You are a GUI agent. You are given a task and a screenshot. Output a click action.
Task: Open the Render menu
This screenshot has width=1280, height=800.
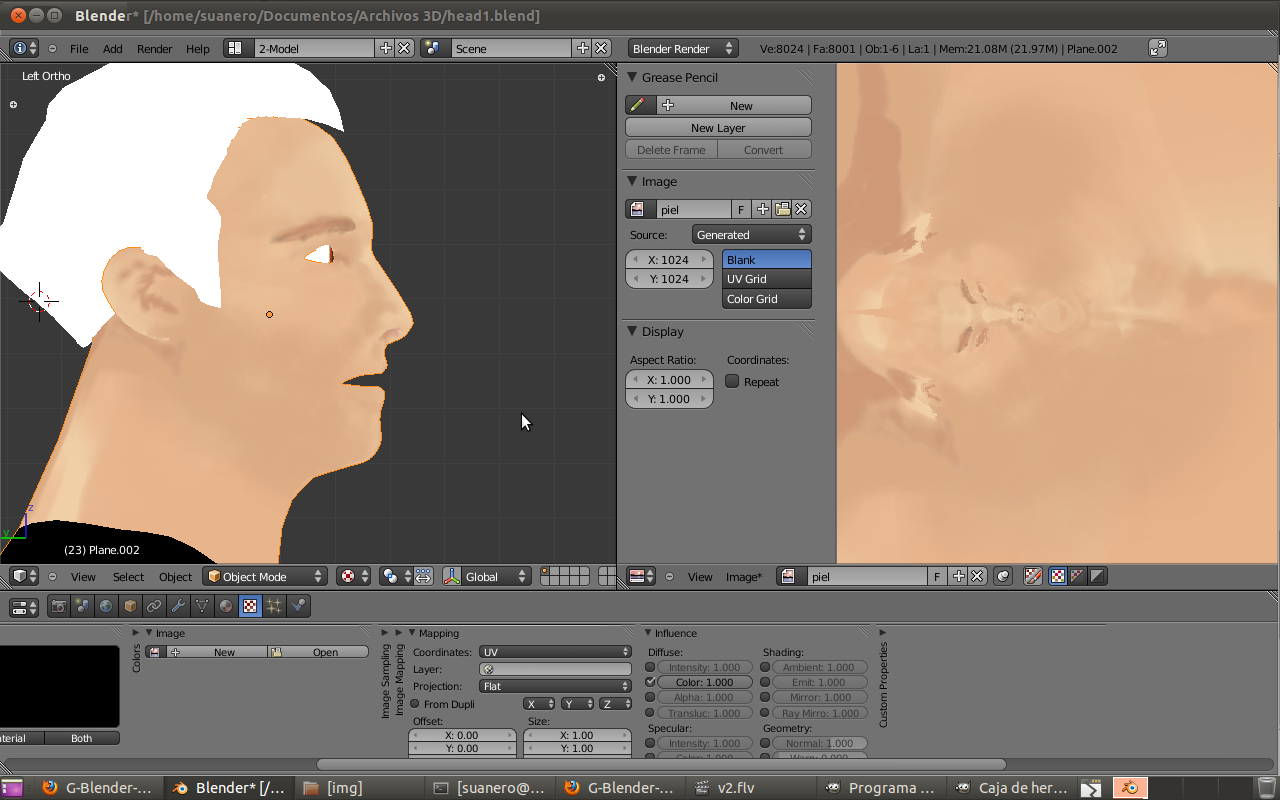[154, 49]
